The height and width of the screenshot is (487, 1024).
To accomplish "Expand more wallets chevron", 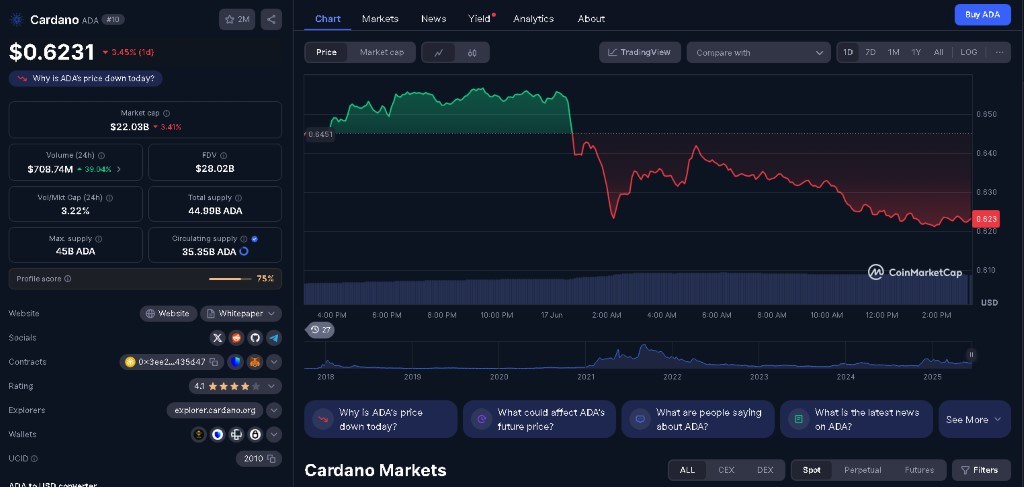I will pyautogui.click(x=274, y=434).
